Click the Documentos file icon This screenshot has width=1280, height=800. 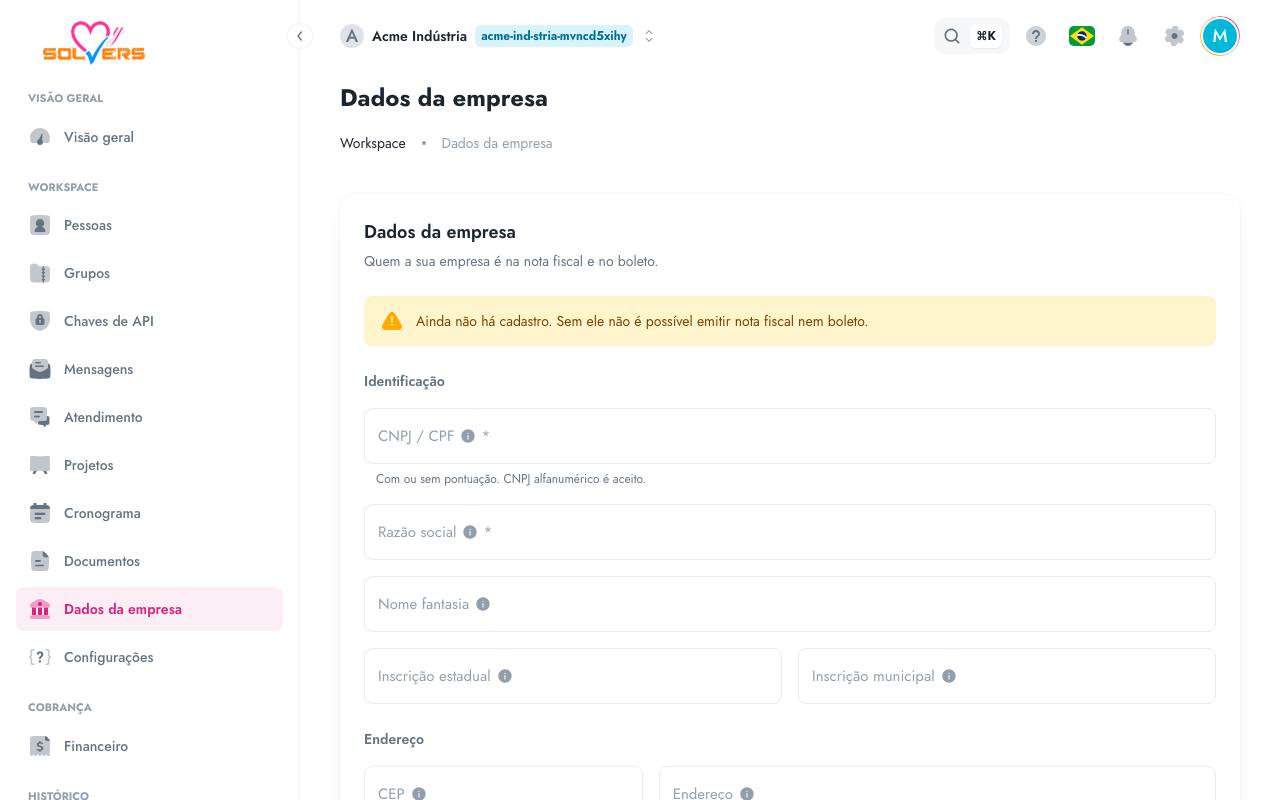[40, 561]
